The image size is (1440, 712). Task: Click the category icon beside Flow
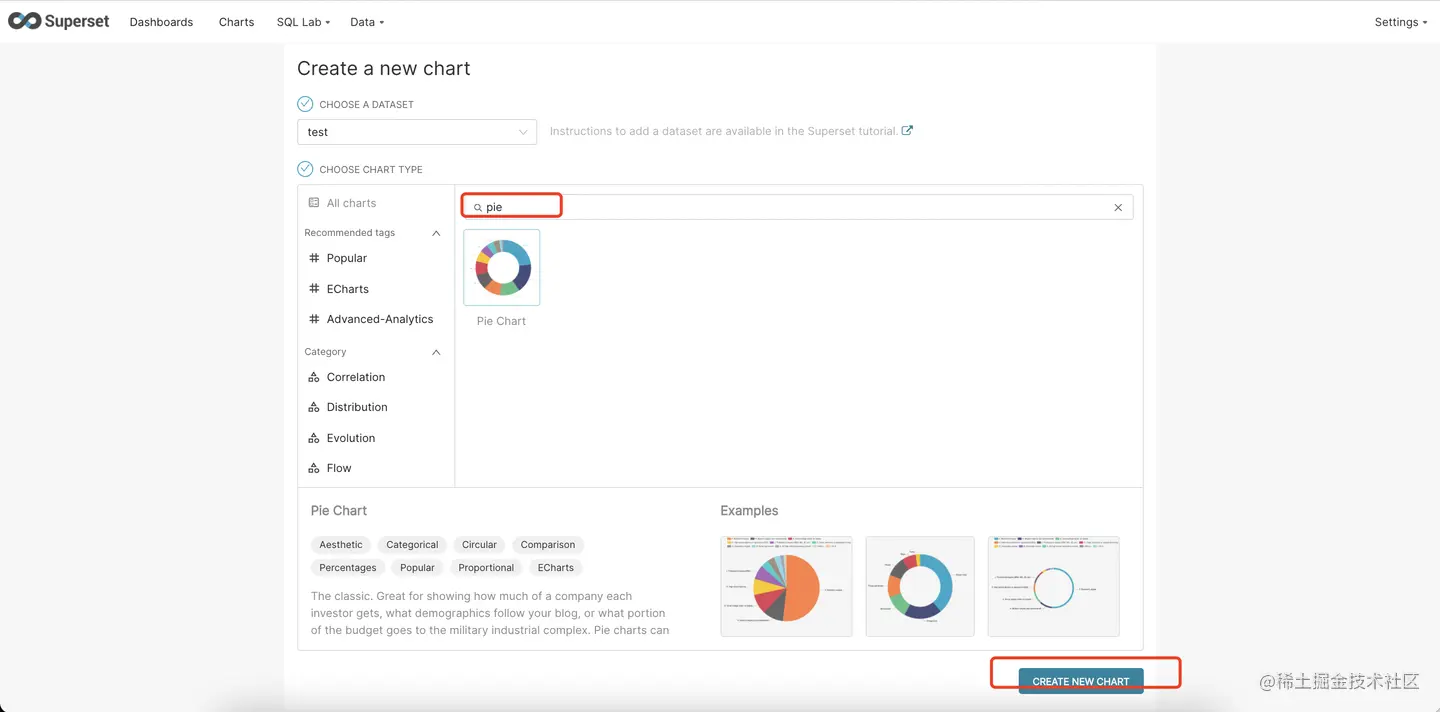point(314,468)
